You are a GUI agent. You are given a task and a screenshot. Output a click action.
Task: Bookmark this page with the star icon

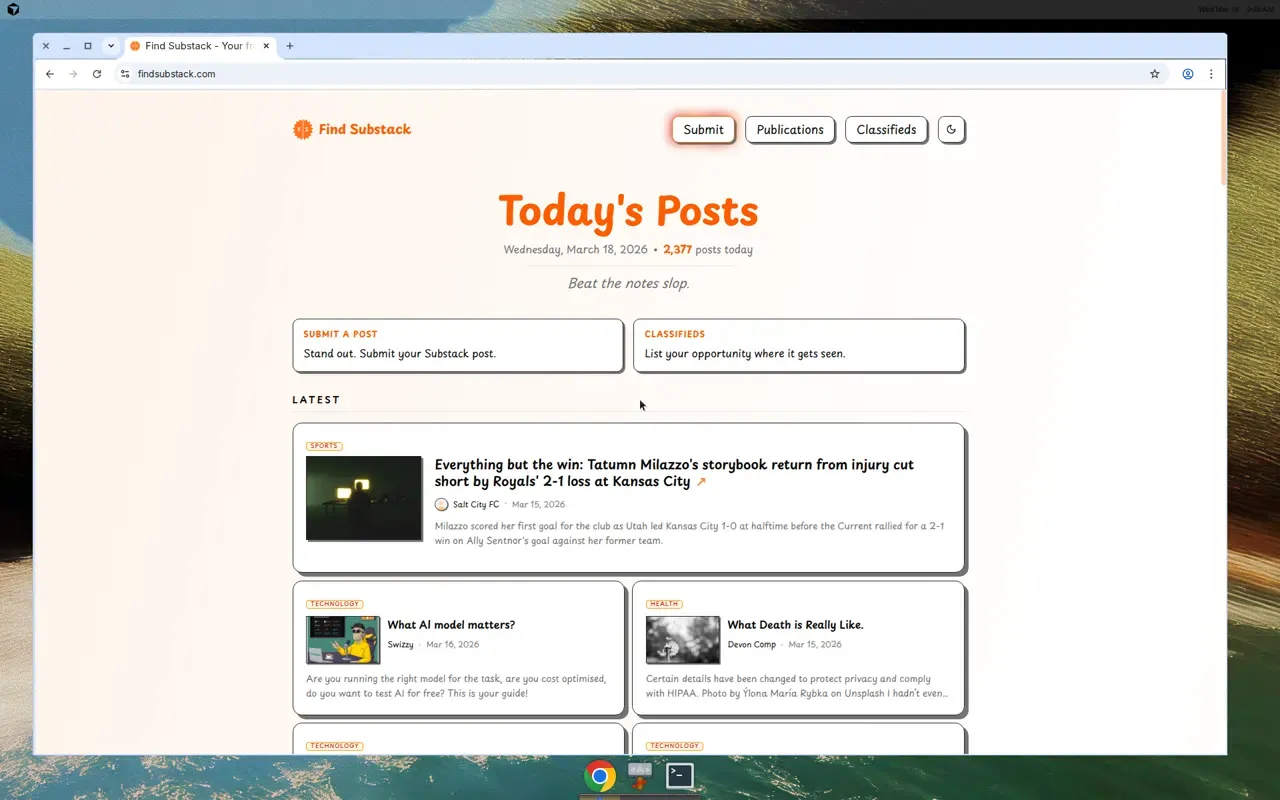[1154, 74]
